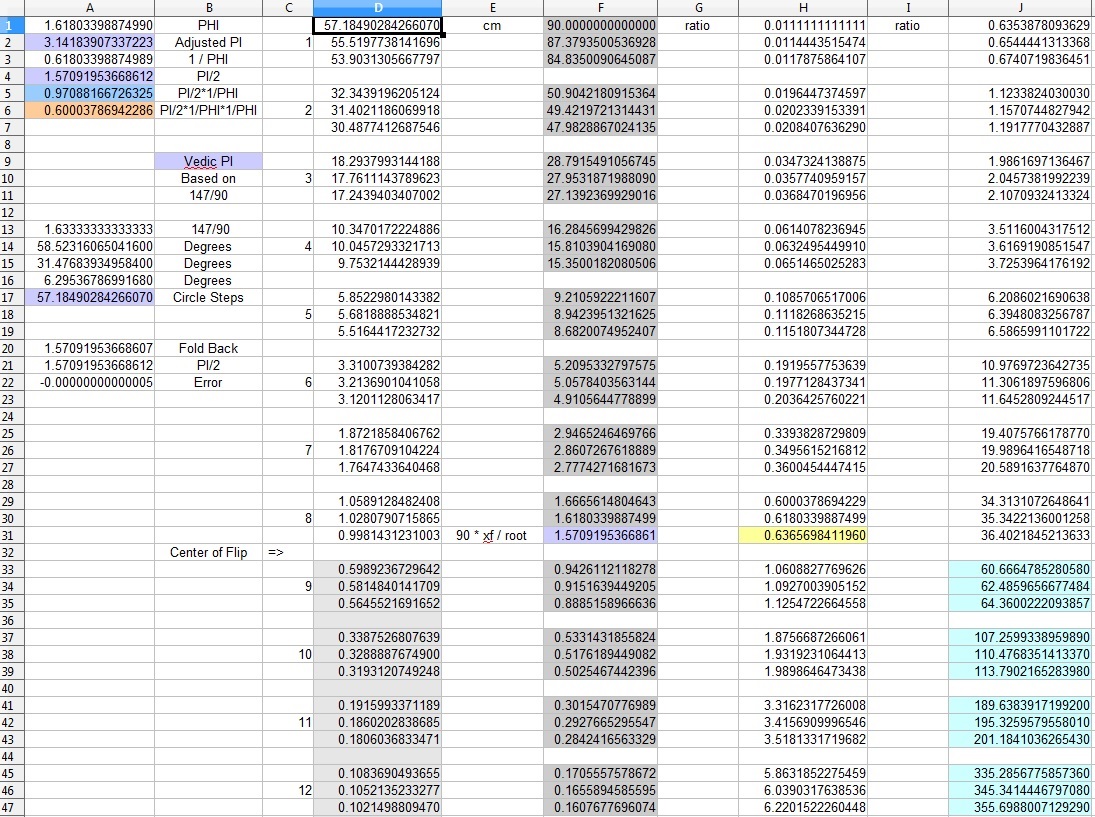Select column header D
Image resolution: width=1095 pixels, height=817 pixels.
coord(378,8)
